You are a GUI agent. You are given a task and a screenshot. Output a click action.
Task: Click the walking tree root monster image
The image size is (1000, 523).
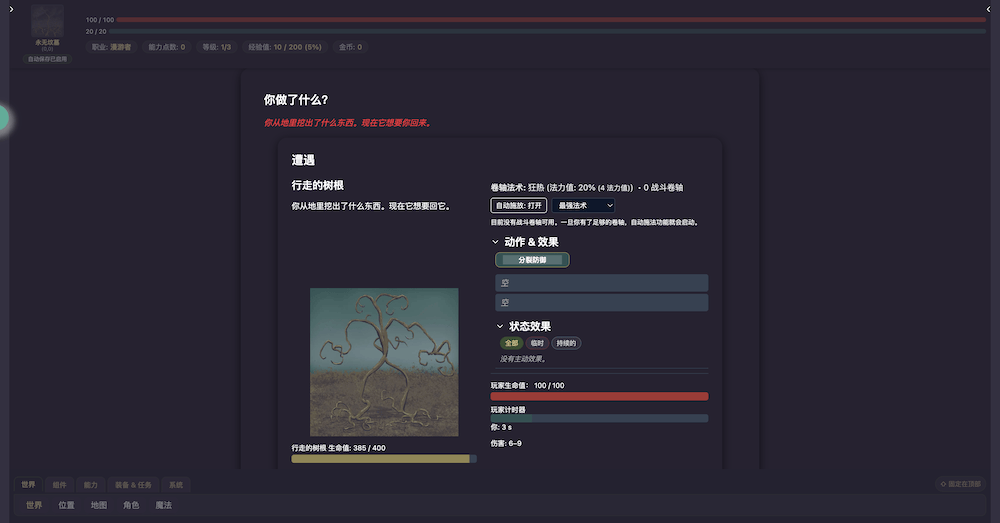(x=384, y=362)
